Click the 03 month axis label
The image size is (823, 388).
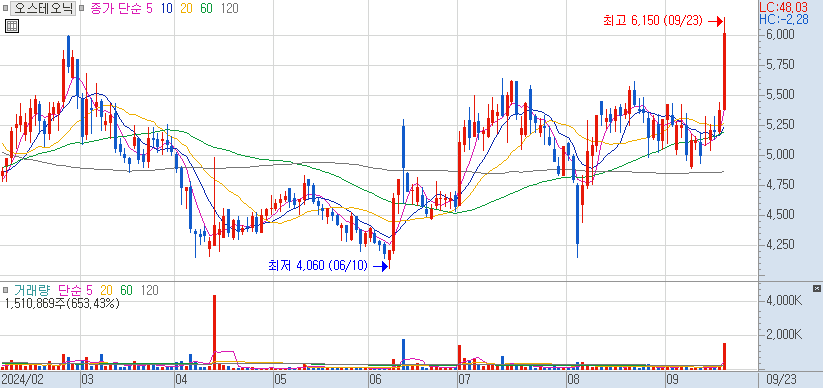(87, 379)
